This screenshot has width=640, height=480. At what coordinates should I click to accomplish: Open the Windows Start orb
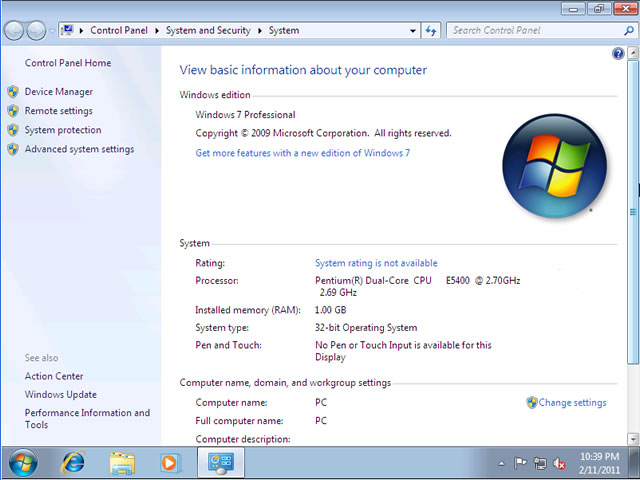click(x=23, y=462)
